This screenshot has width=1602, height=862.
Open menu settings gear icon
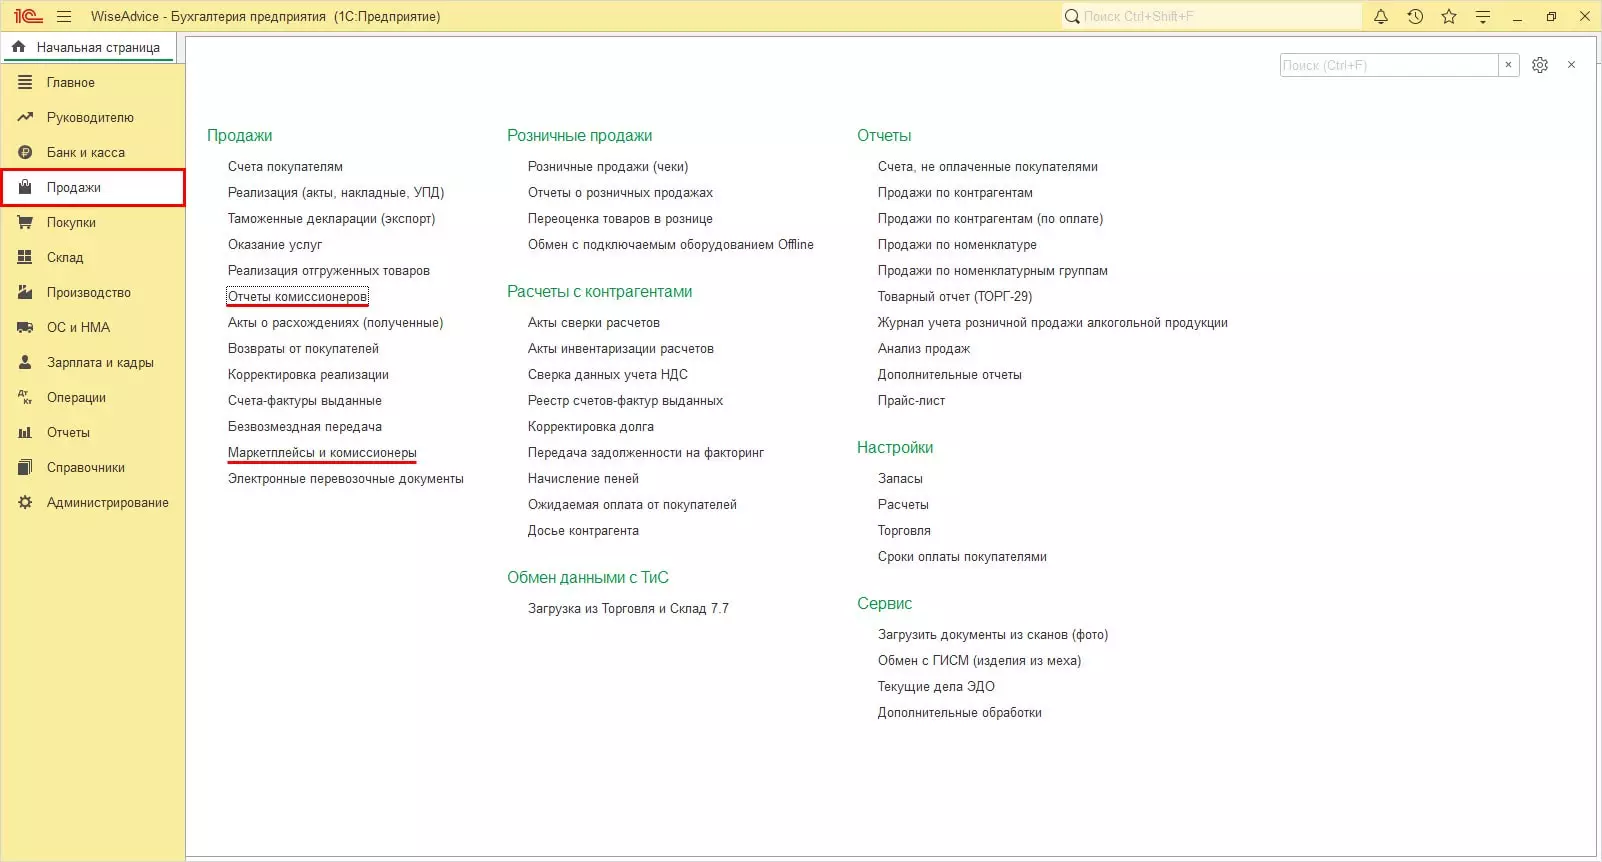pyautogui.click(x=1540, y=65)
